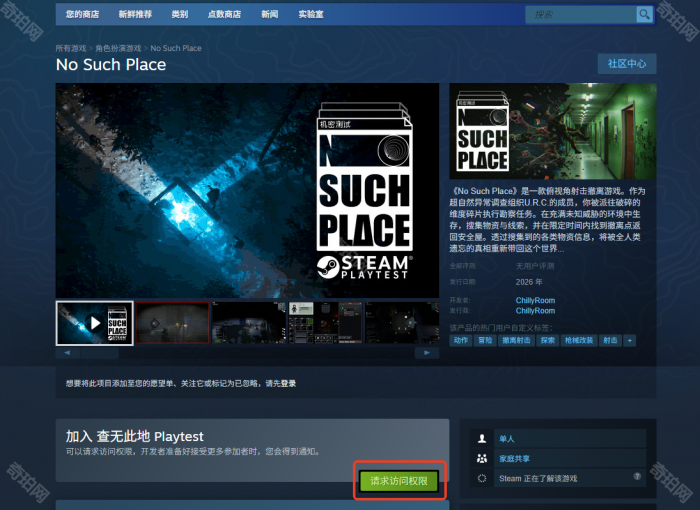Open 单人 feature link
This screenshot has width=700, height=510.
tap(507, 439)
